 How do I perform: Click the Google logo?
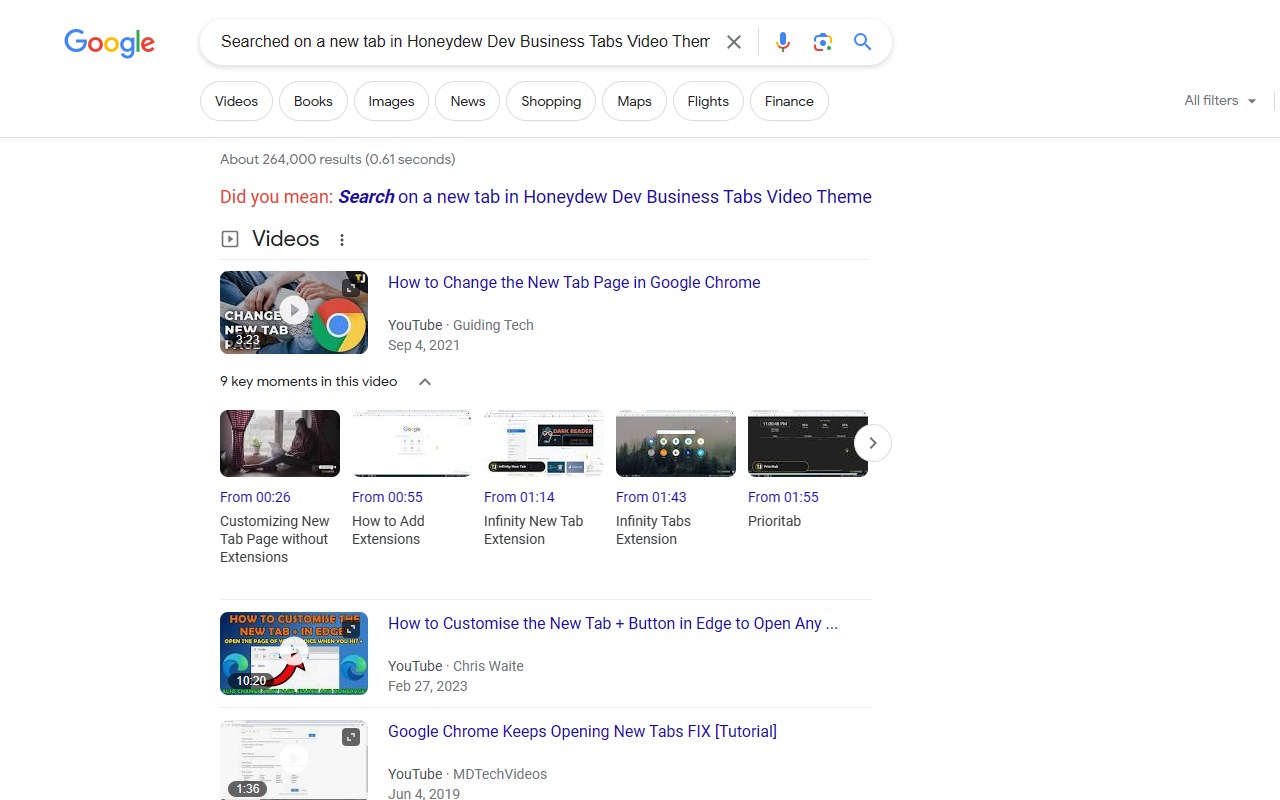click(109, 43)
